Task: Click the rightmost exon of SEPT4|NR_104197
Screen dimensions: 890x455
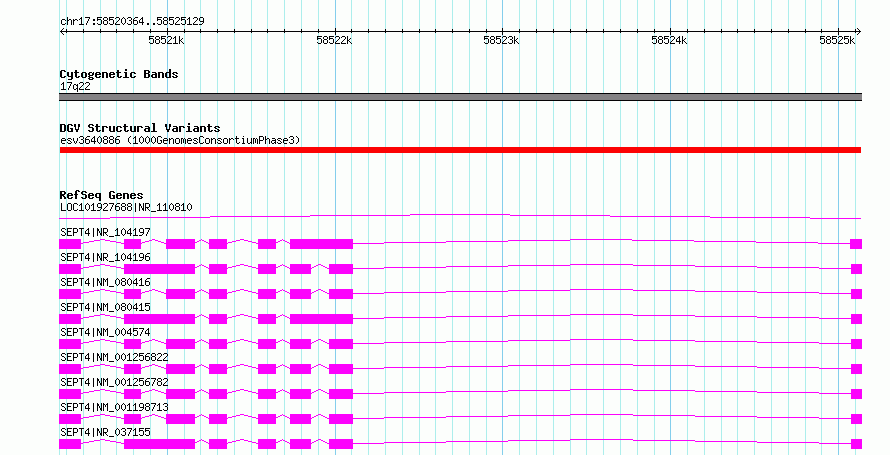Action: (856, 244)
